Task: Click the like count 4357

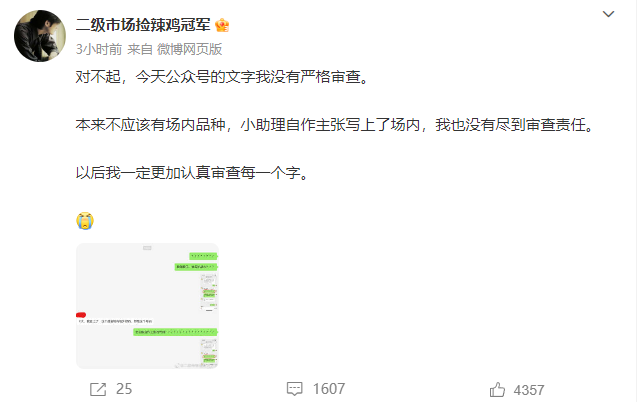Action: [x=529, y=390]
